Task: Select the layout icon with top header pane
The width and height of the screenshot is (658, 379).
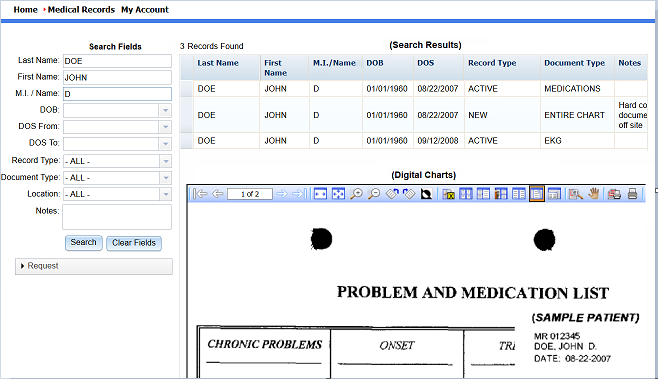Action: point(554,193)
